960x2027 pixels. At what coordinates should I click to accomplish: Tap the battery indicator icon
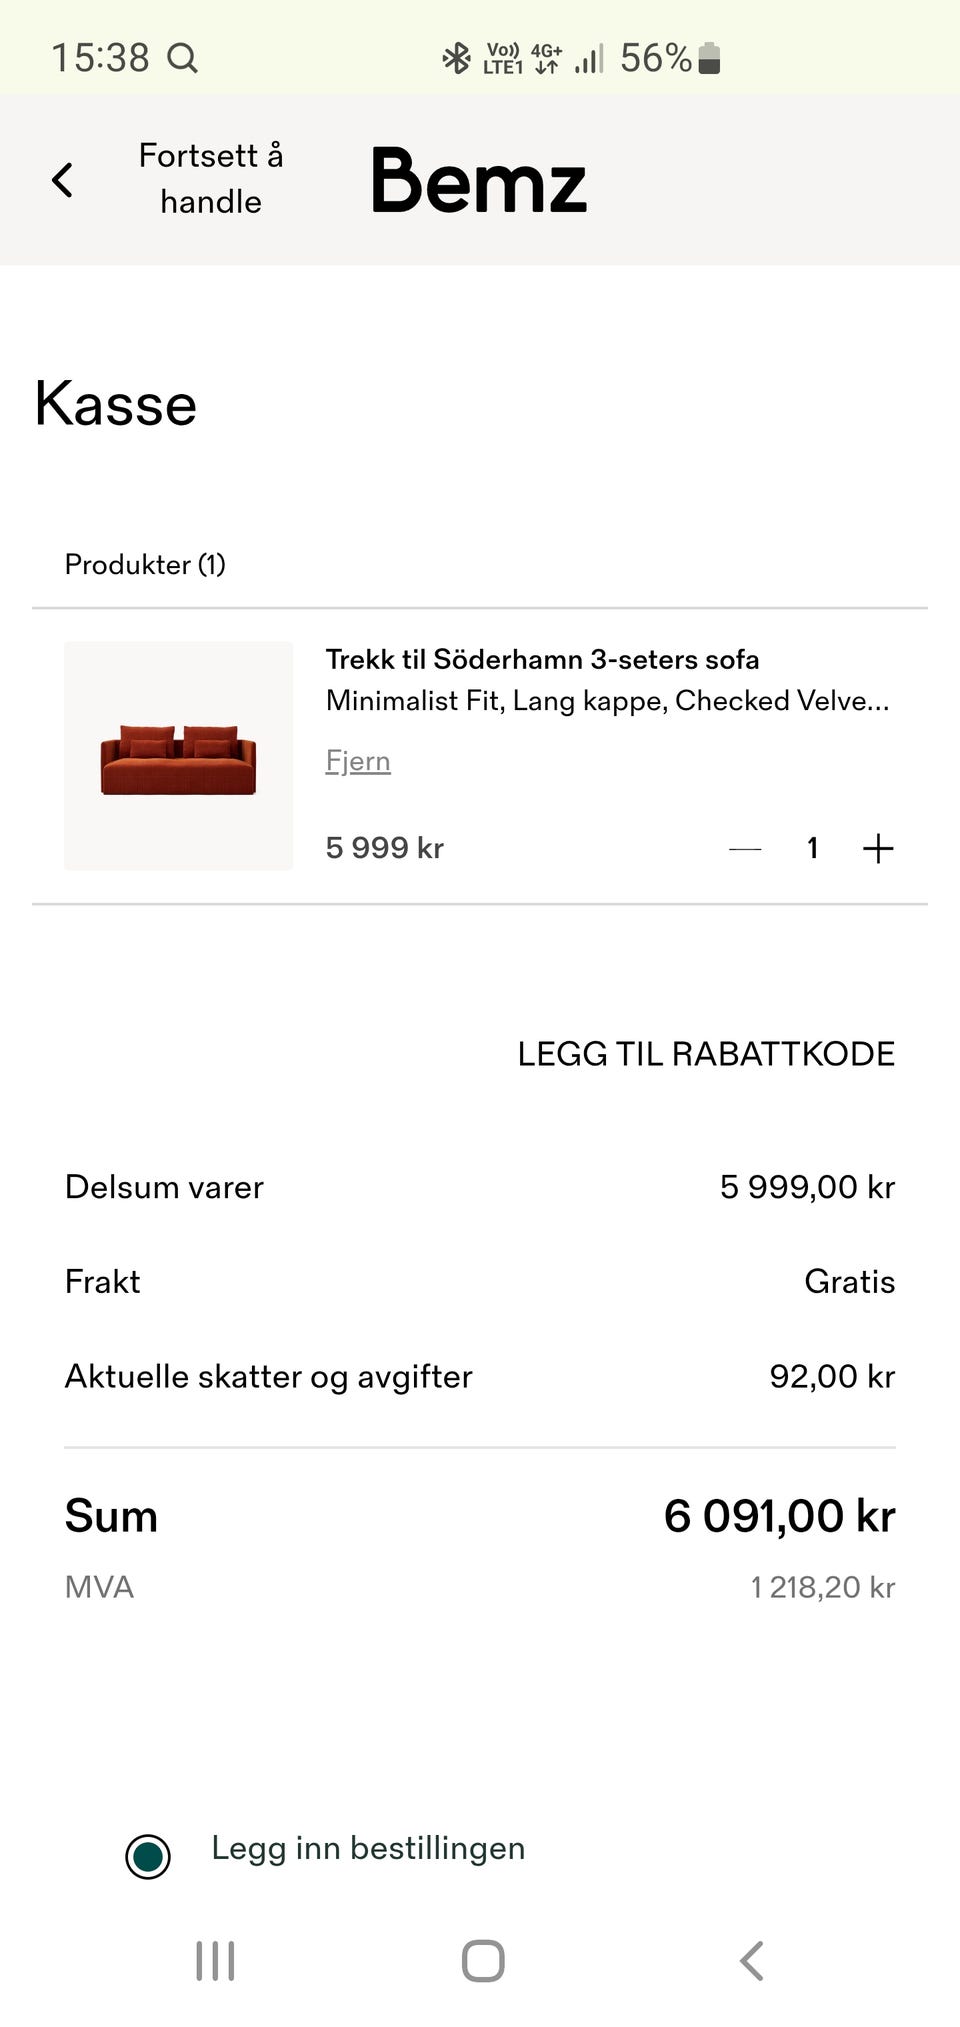coord(709,58)
